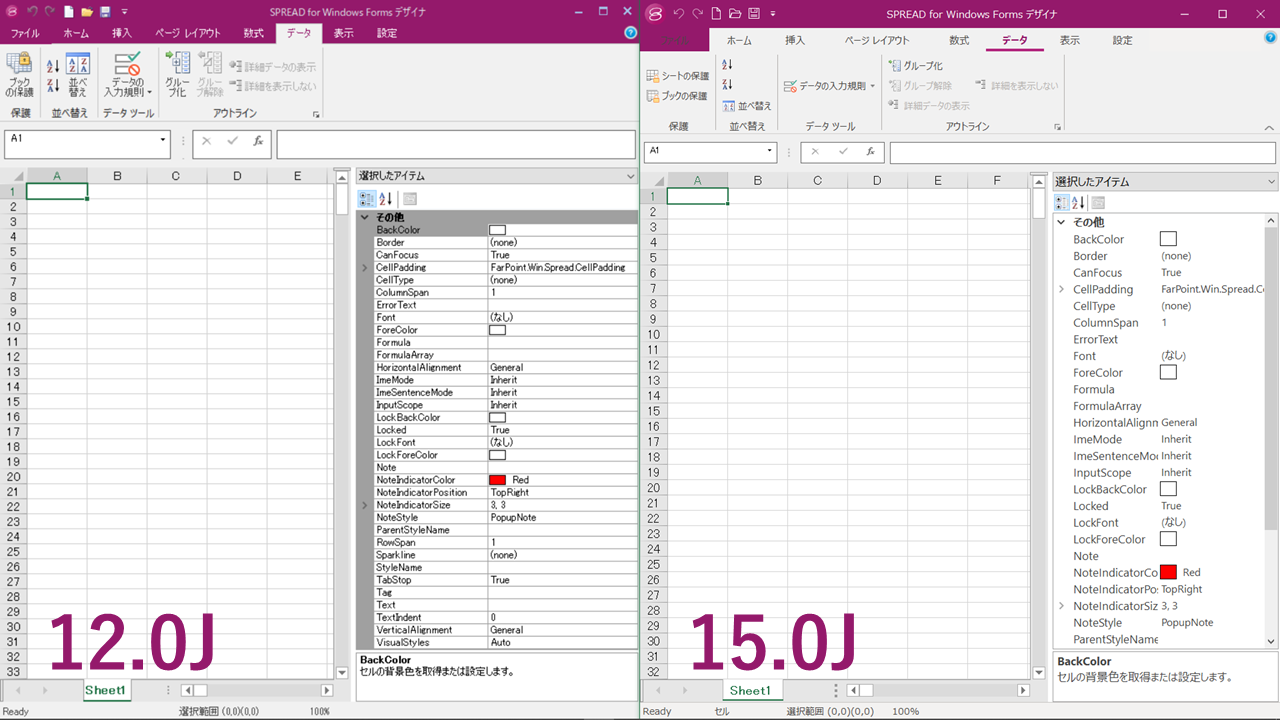1280x720 pixels.
Task: Click BackColor swatch in right window property grid
Action: point(1168,239)
